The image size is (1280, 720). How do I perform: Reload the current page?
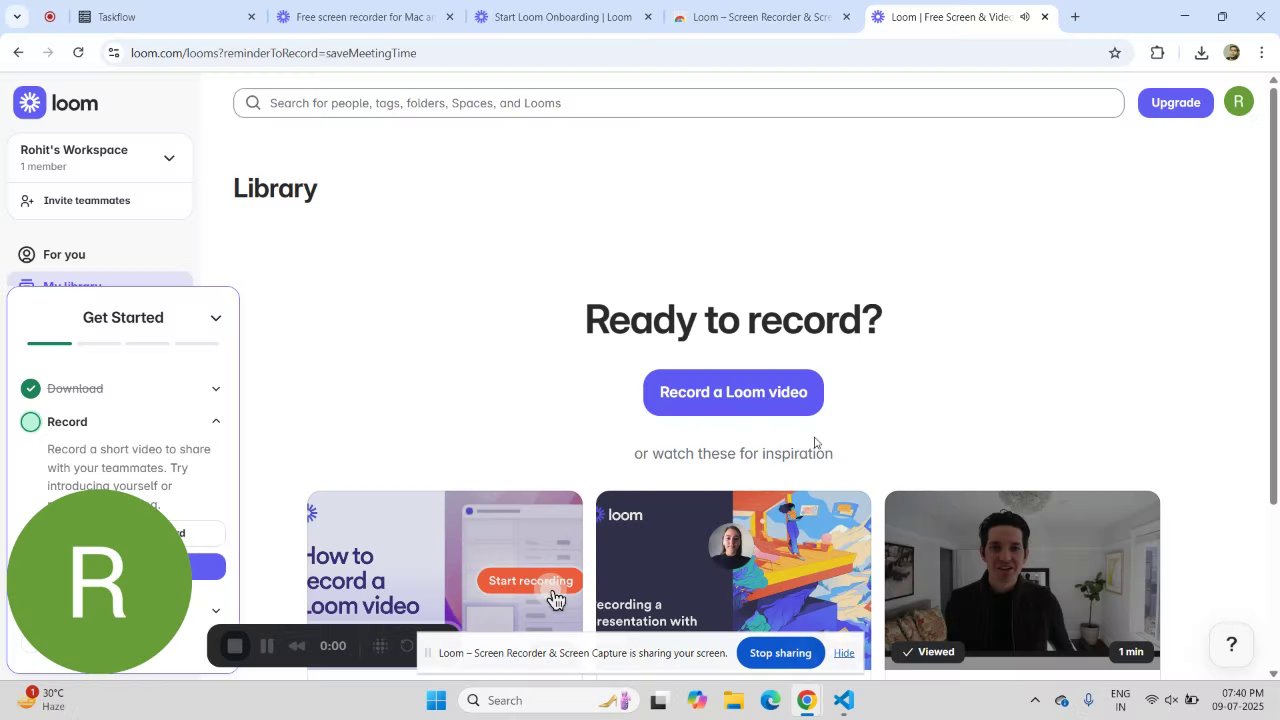tap(78, 53)
